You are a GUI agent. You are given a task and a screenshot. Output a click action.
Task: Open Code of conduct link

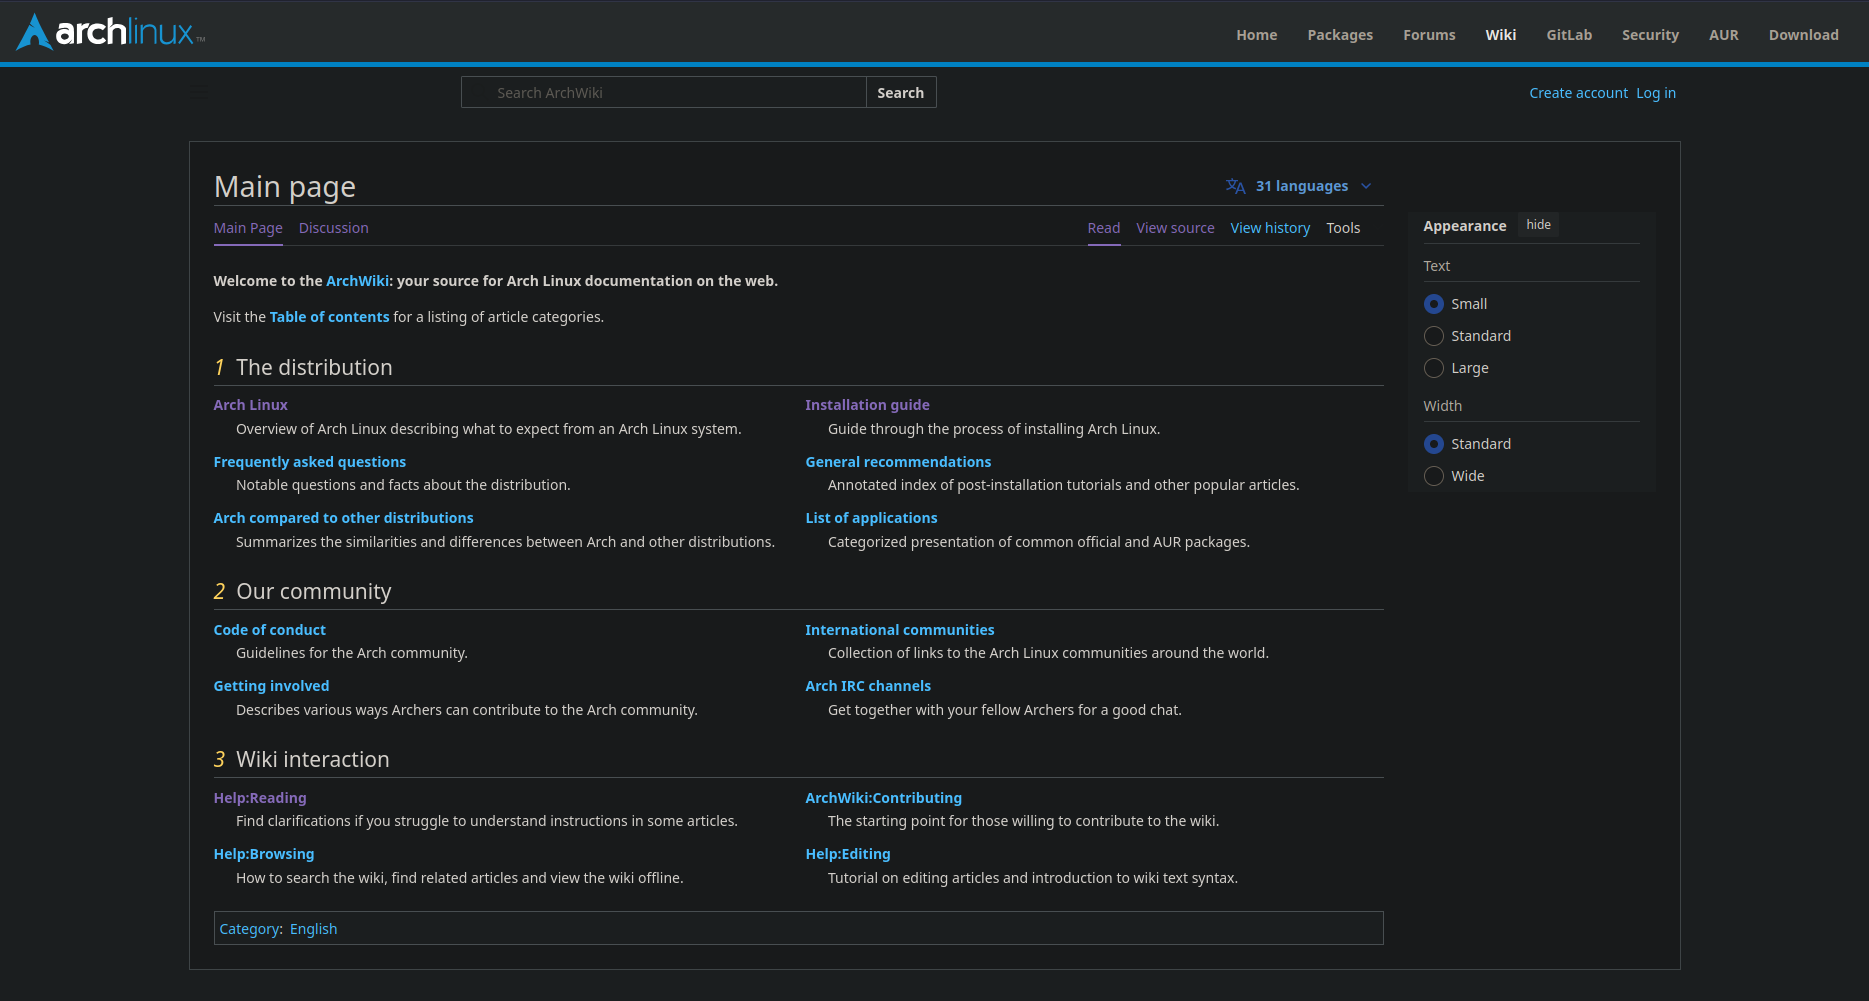pyautogui.click(x=269, y=630)
